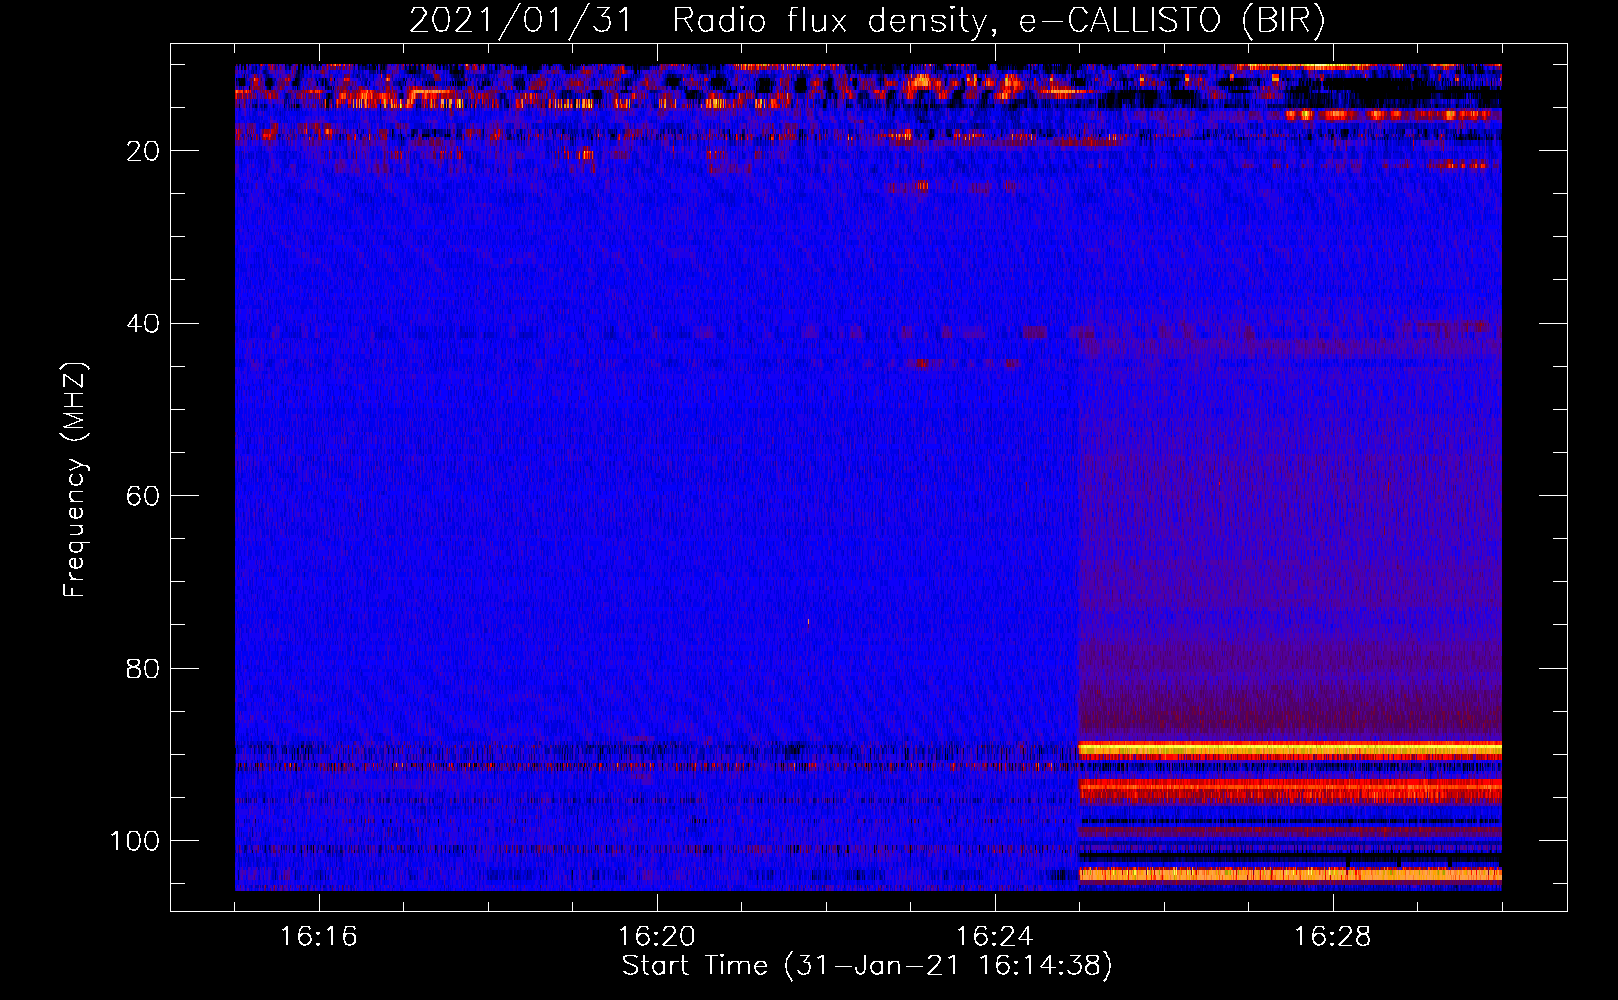Click the 16:16 time tick label
Screen dimensions: 1618x1000
point(319,937)
